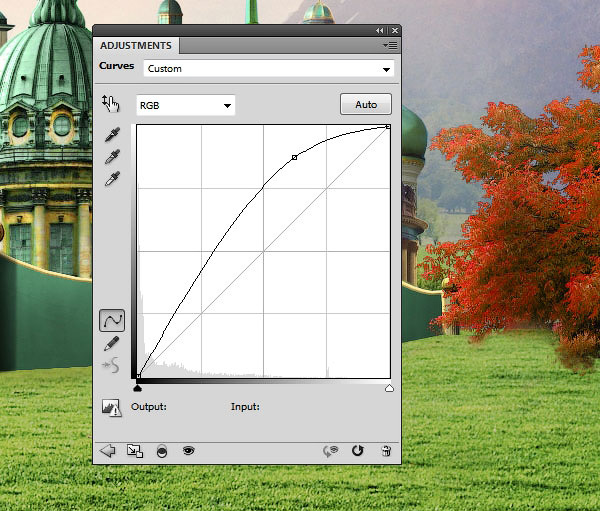Select the edit points curve tool

click(112, 320)
